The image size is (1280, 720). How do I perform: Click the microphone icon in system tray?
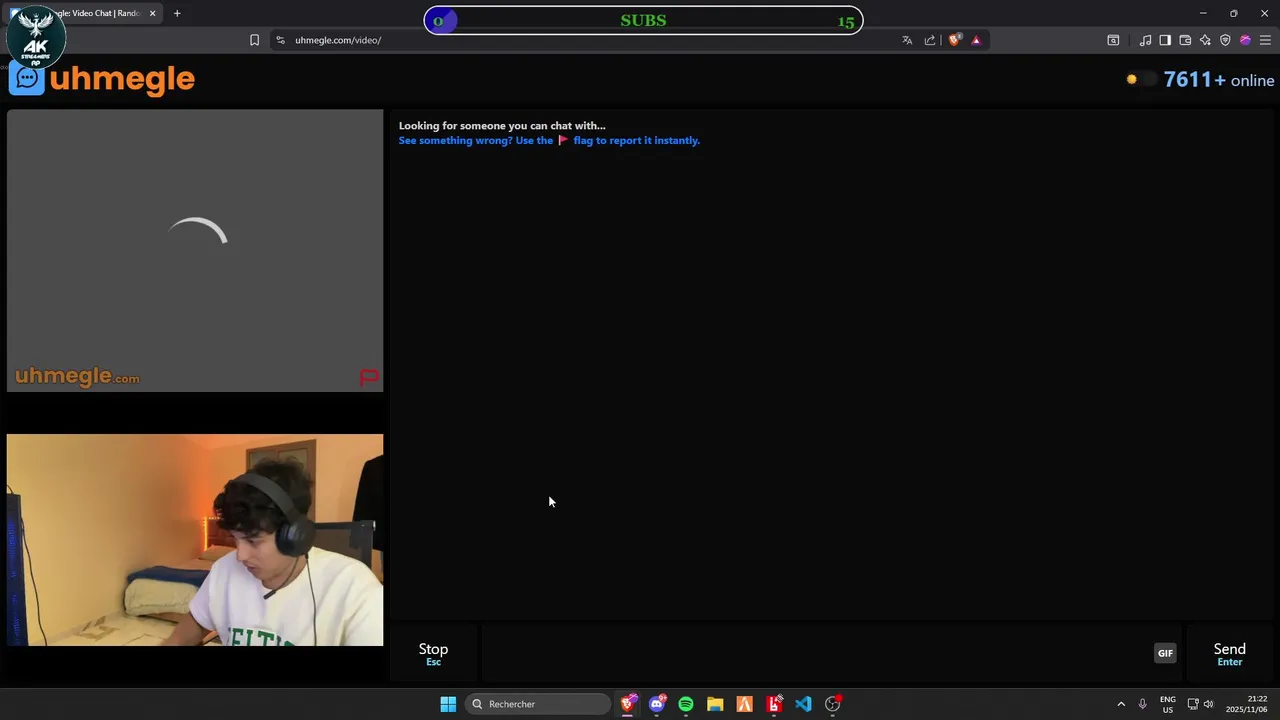click(x=1142, y=704)
